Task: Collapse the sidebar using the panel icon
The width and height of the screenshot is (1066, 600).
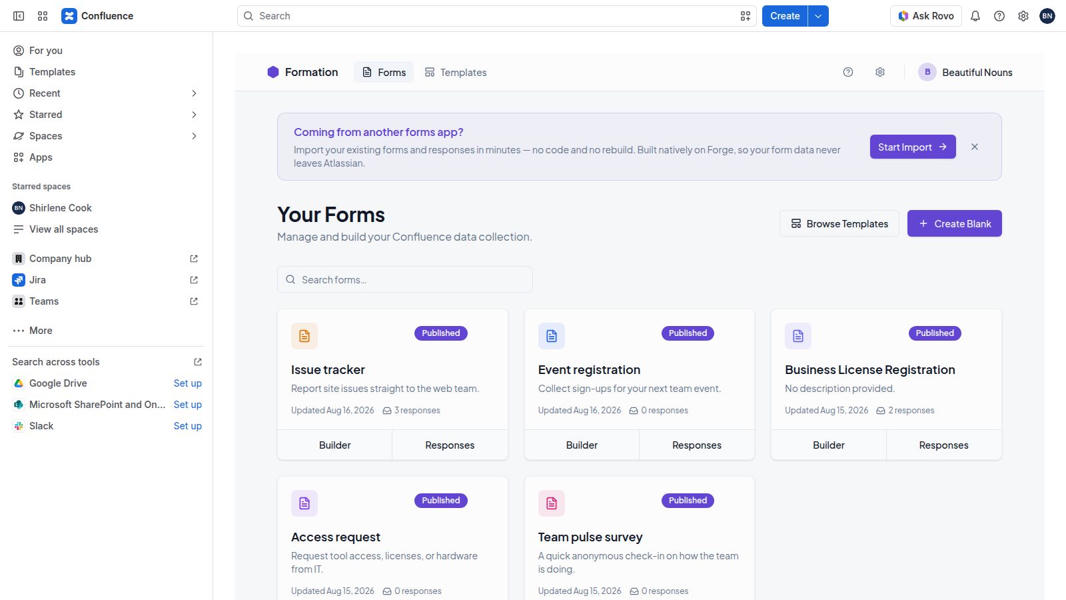Action: click(18, 16)
